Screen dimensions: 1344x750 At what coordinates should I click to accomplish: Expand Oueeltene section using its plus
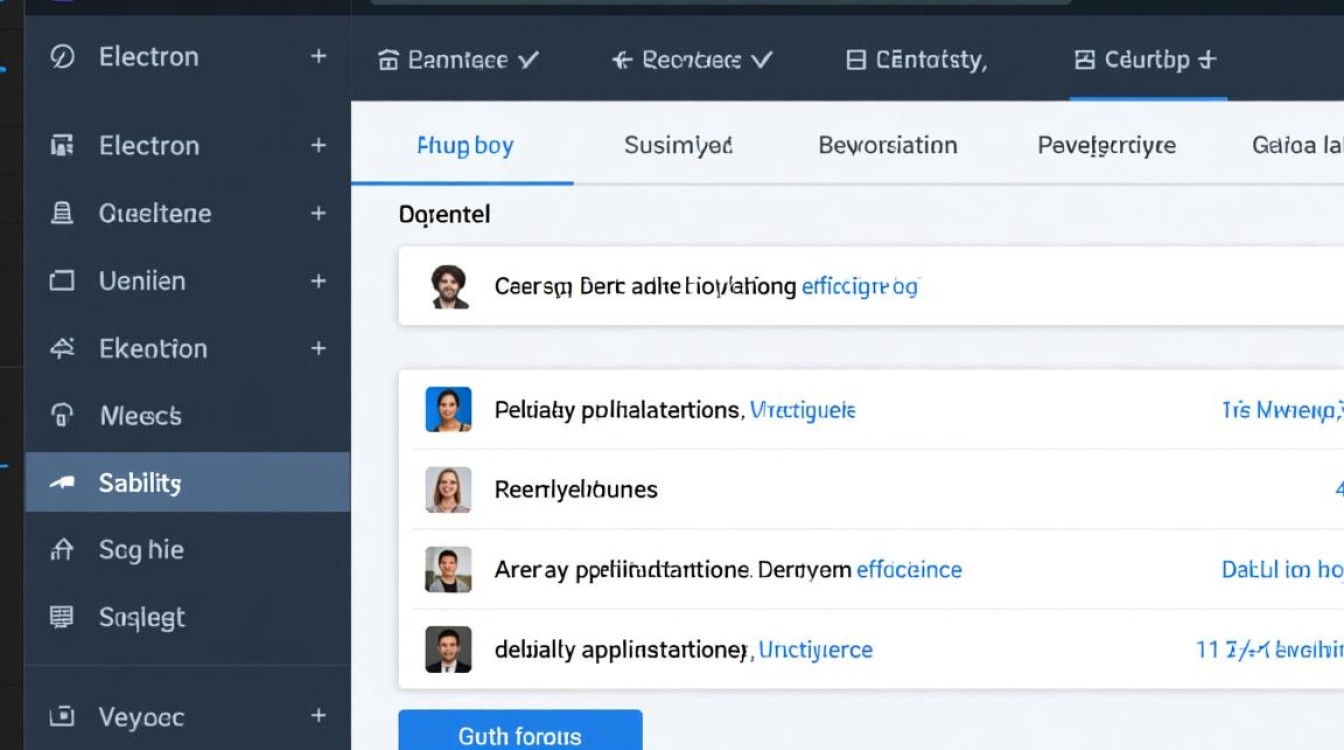(318, 213)
